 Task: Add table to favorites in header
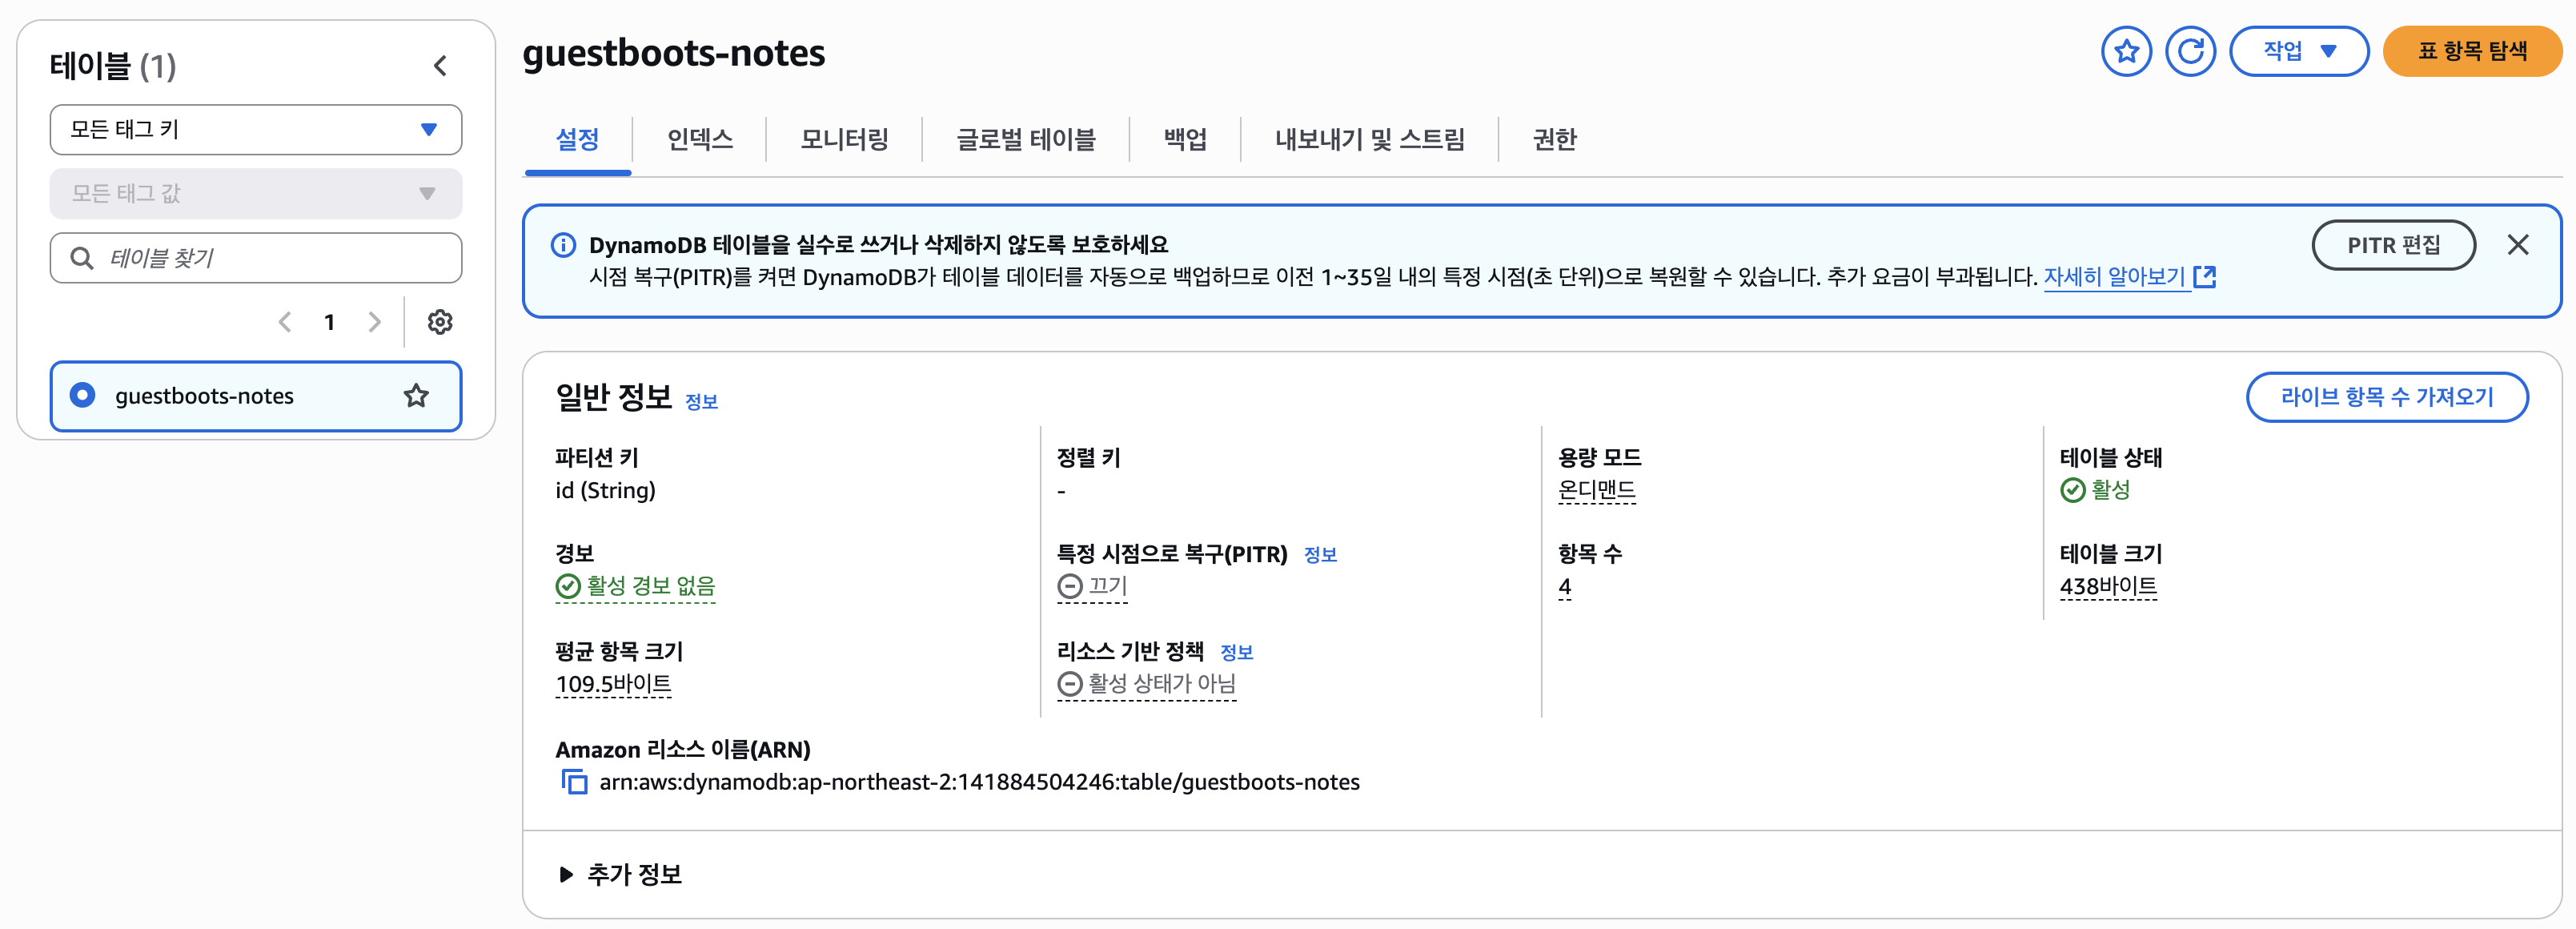click(2126, 51)
